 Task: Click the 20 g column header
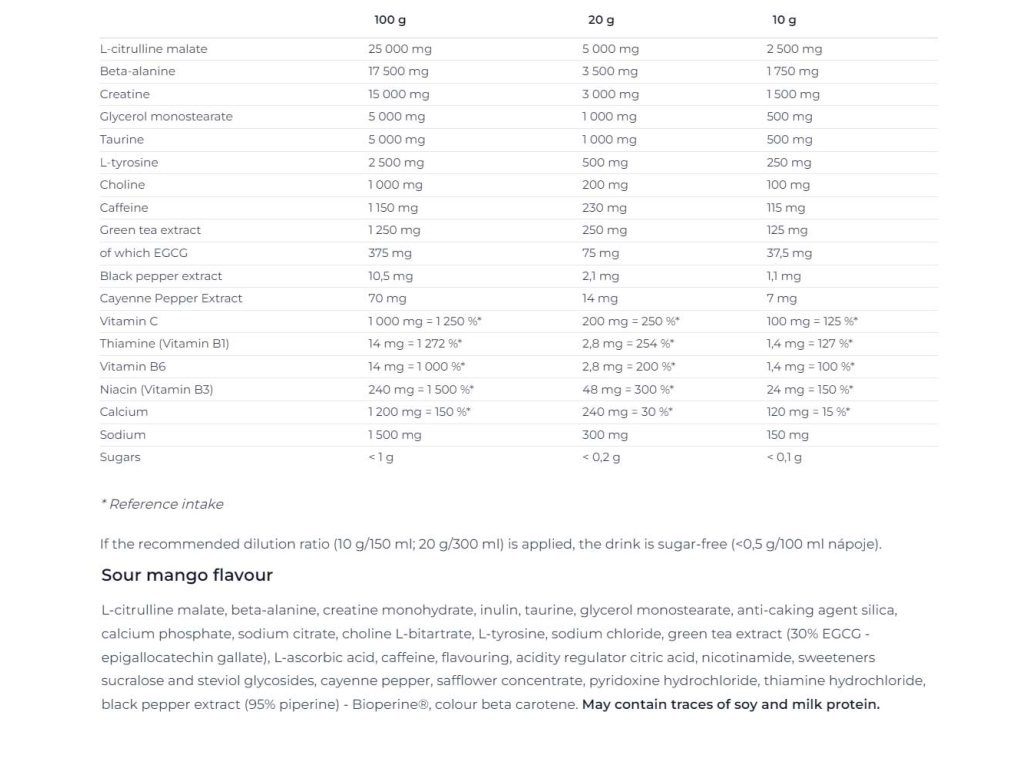click(x=601, y=20)
